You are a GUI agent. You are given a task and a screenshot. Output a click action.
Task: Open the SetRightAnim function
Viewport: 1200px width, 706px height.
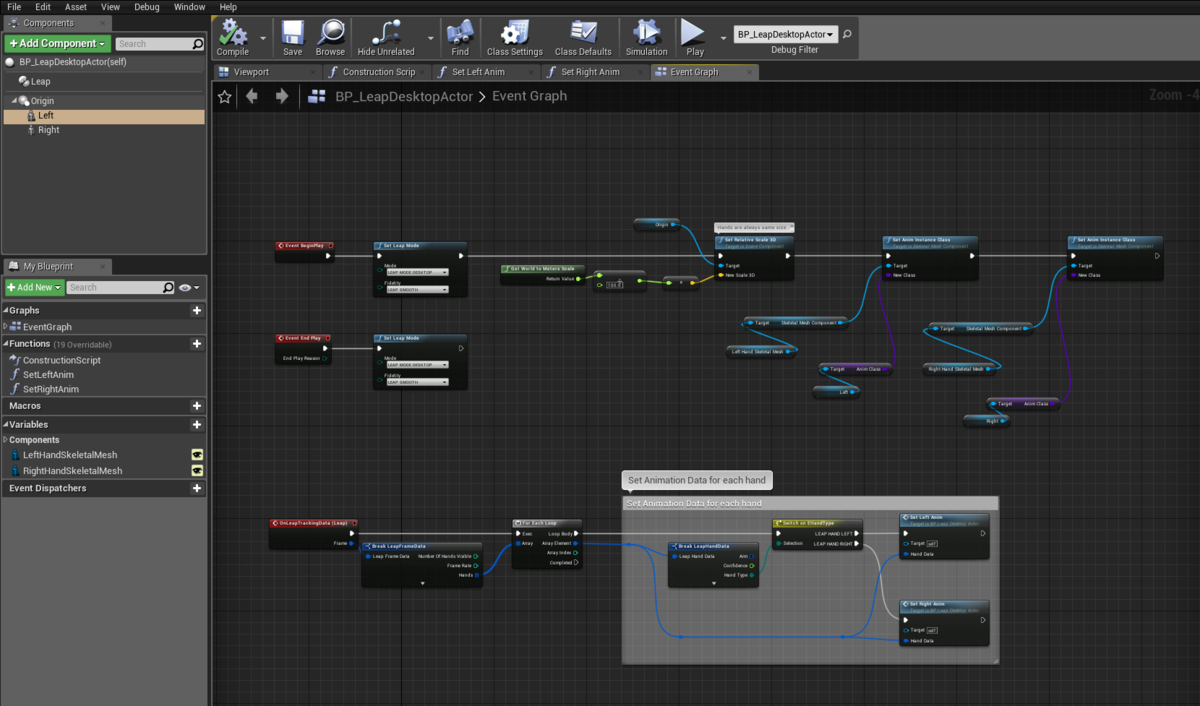pyautogui.click(x=51, y=389)
